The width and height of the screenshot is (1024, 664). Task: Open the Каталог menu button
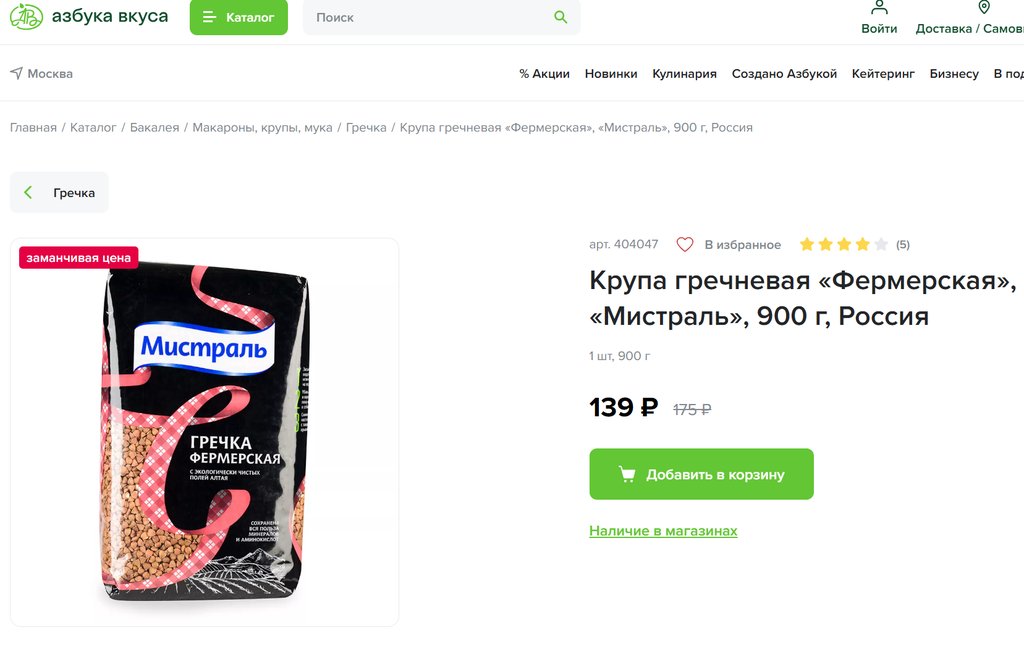tap(238, 17)
